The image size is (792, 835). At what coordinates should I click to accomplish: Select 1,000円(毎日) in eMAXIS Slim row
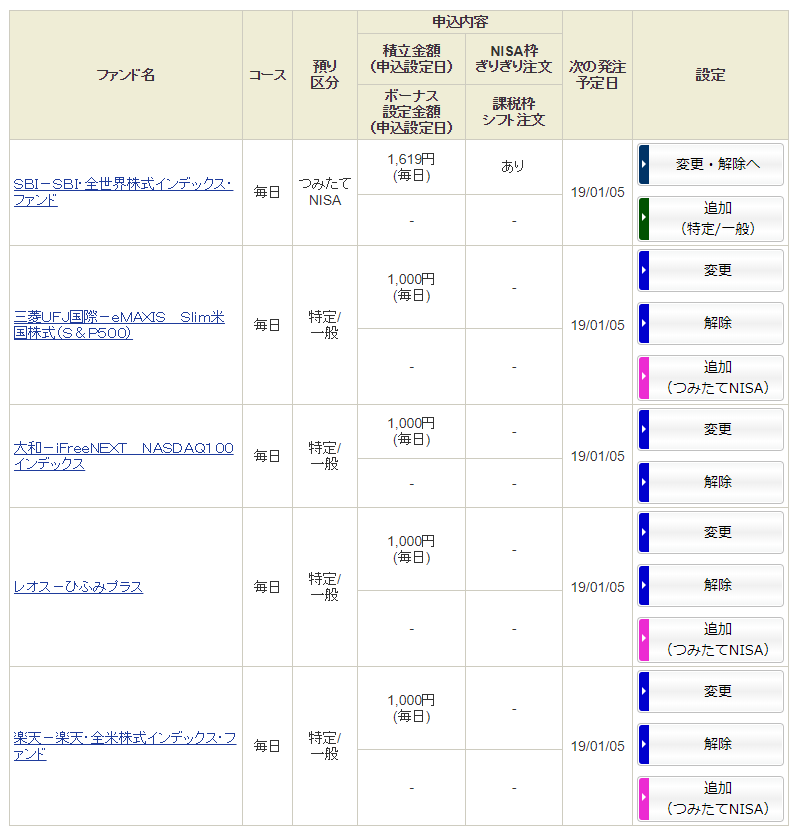coord(411,287)
